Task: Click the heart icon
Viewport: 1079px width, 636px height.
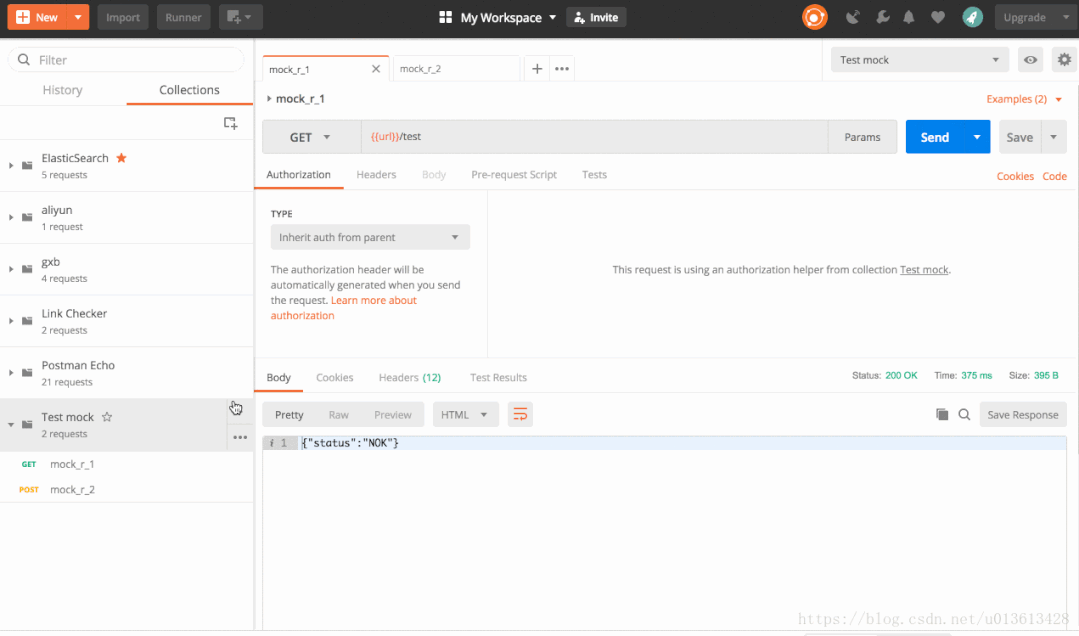Action: (x=938, y=17)
